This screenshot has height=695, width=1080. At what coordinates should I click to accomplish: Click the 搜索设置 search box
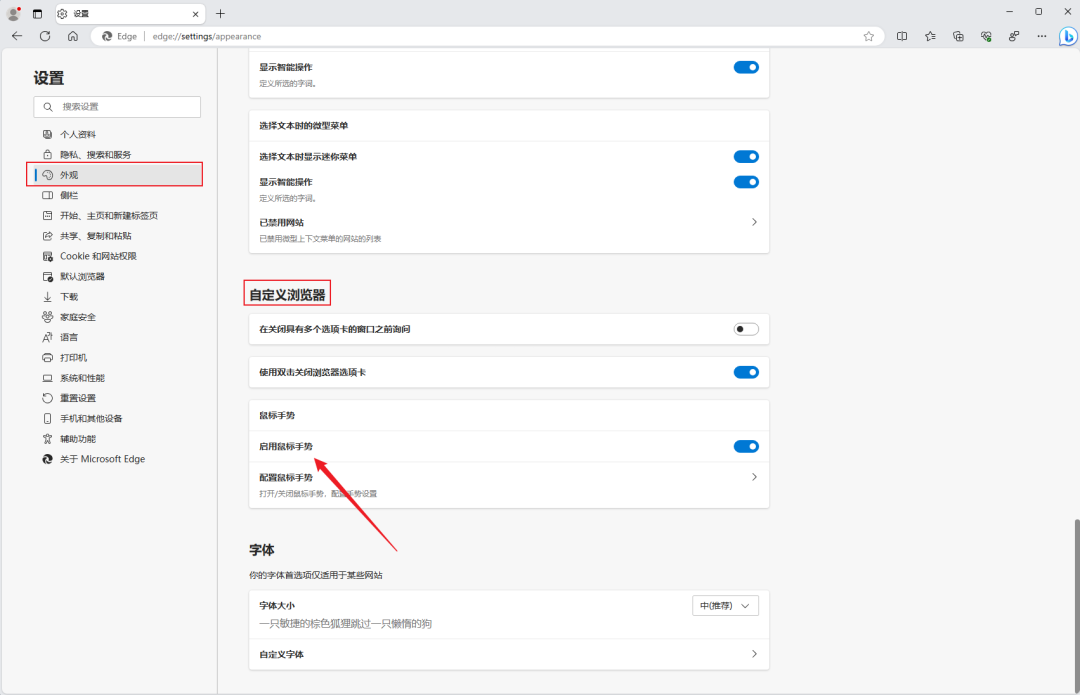[x=117, y=107]
